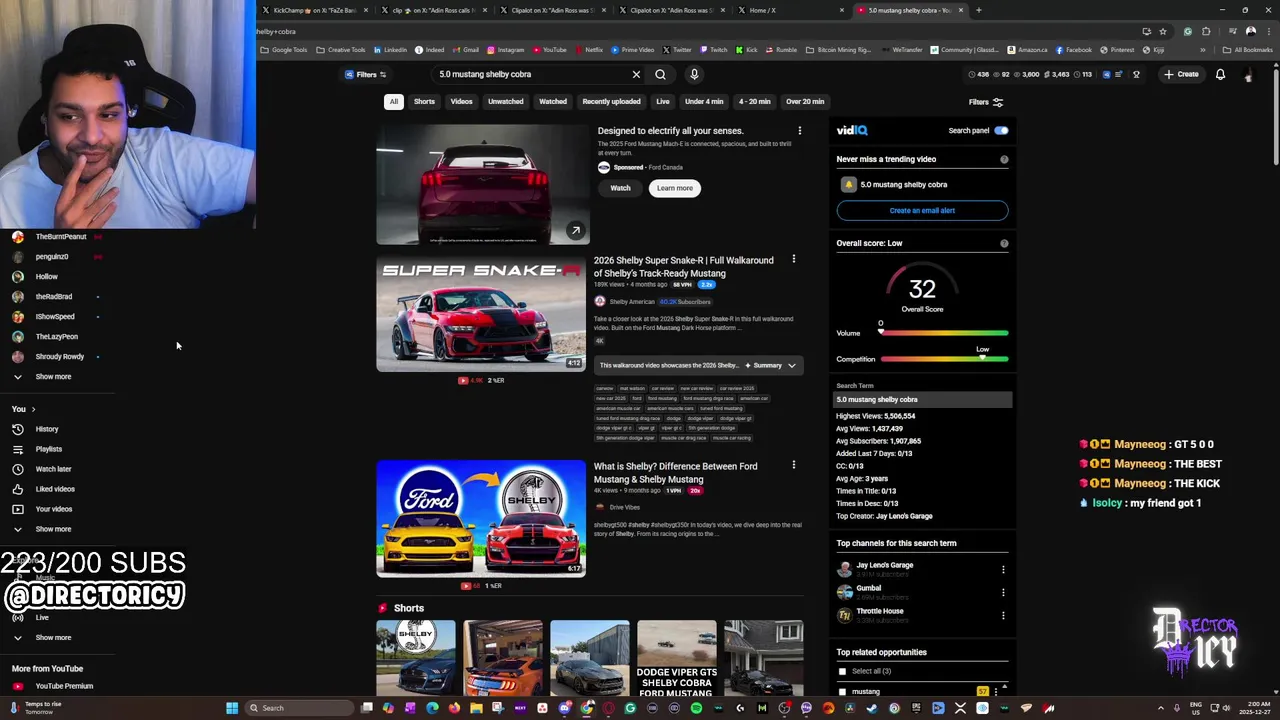Open options for 2026 Shelby Super Snake-R video
Screen dimensions: 1280x720
(x=794, y=260)
